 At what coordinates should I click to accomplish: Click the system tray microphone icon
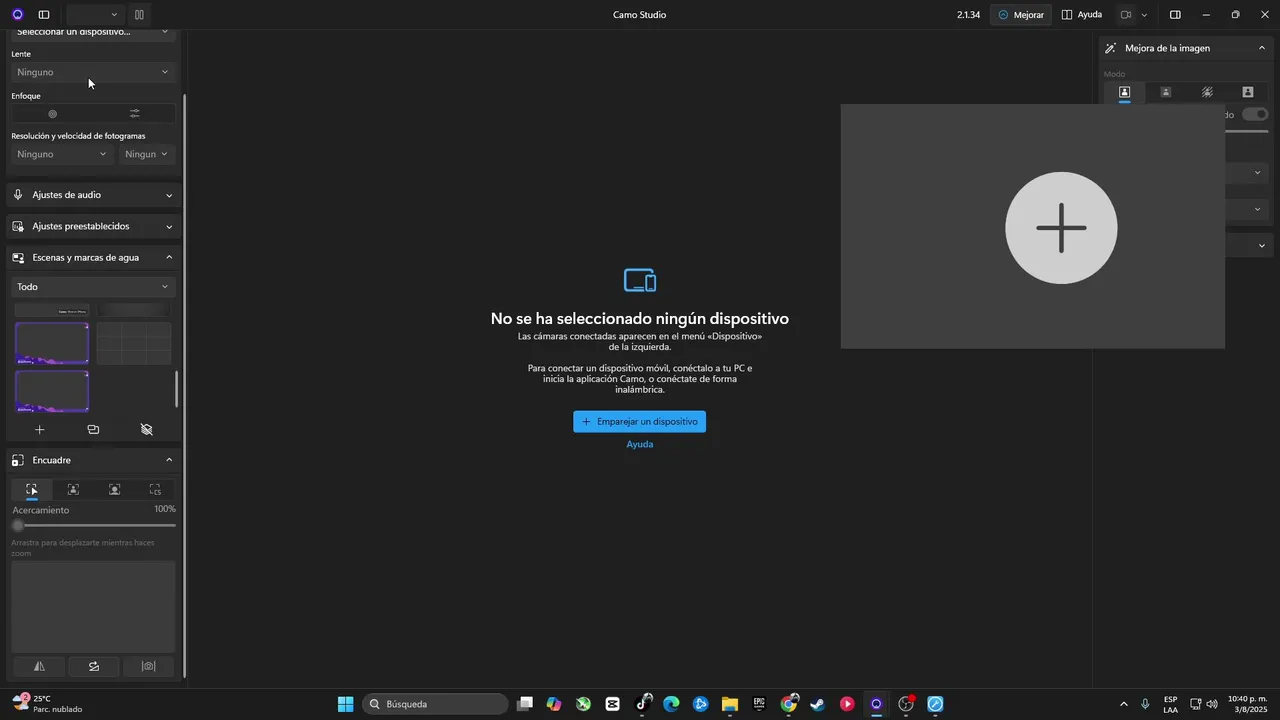pos(1145,704)
